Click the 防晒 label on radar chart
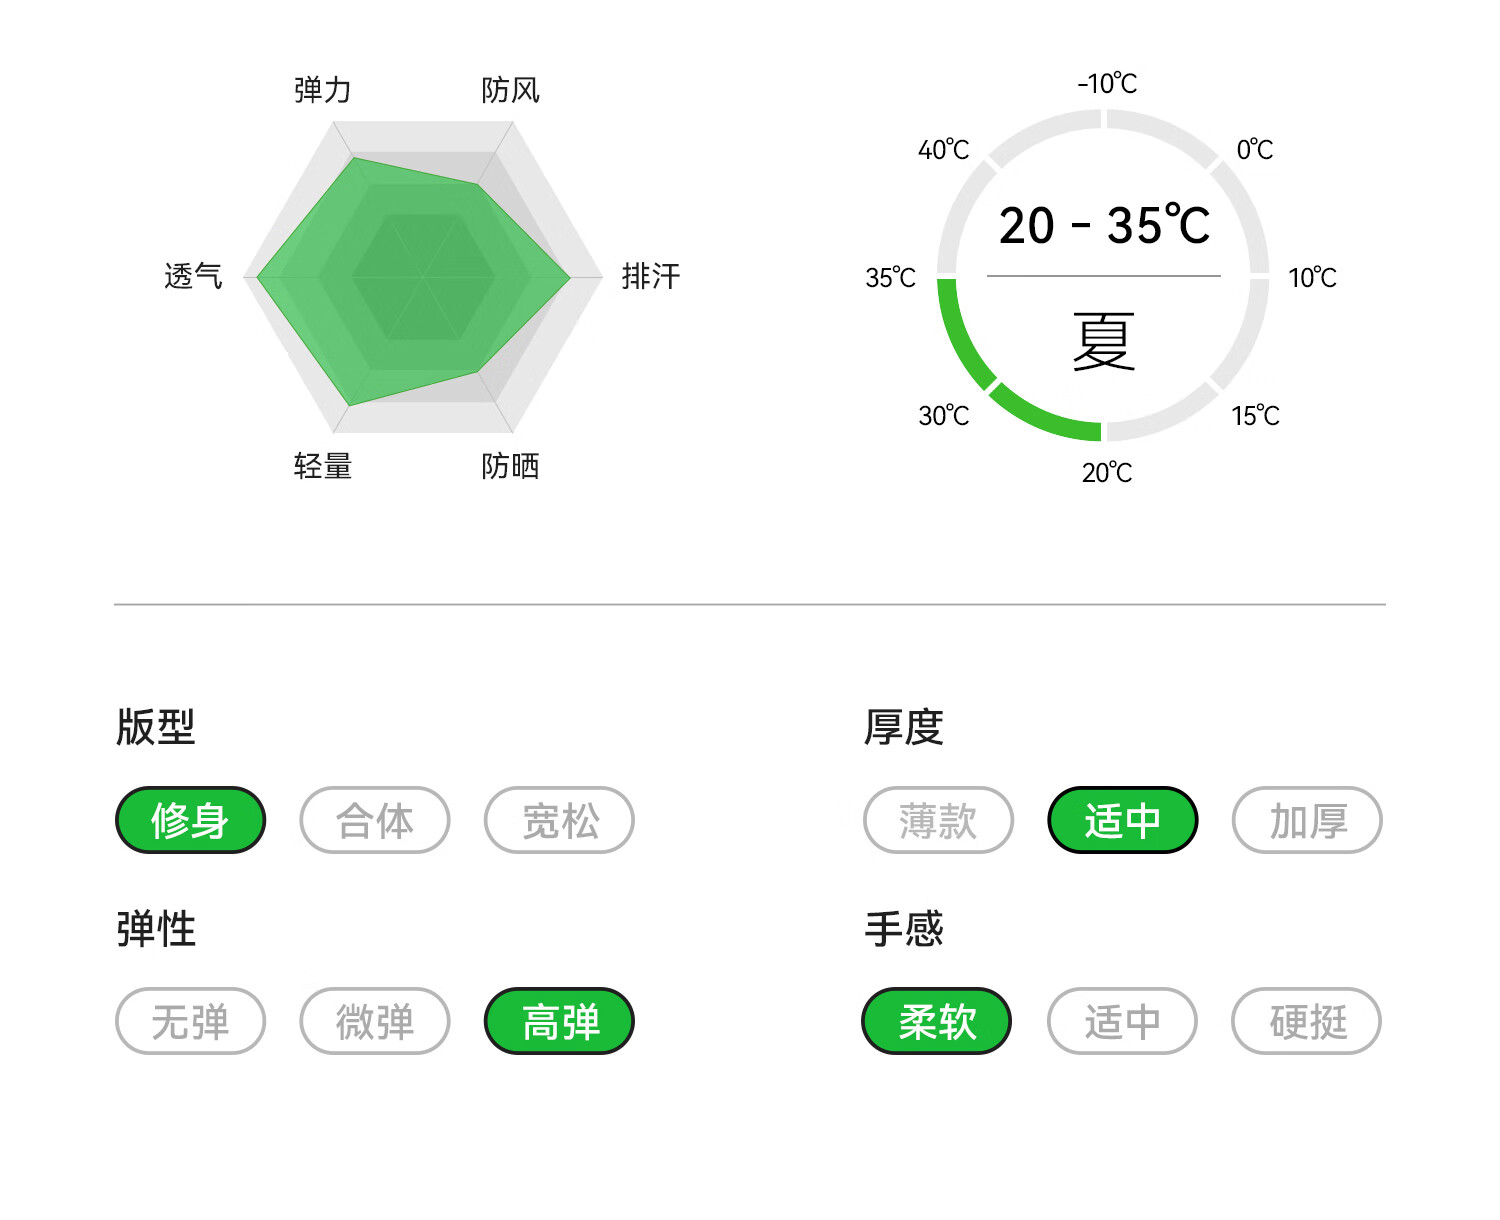1500x1220 pixels. click(510, 466)
